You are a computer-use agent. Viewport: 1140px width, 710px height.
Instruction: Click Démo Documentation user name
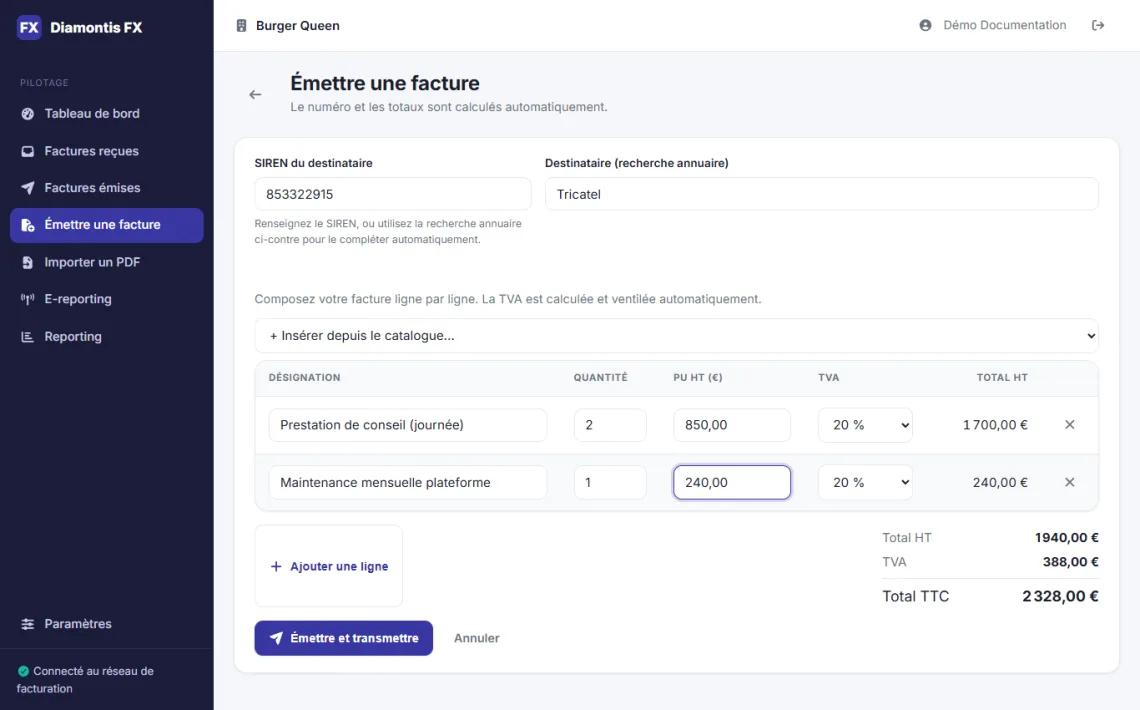[x=1004, y=25]
